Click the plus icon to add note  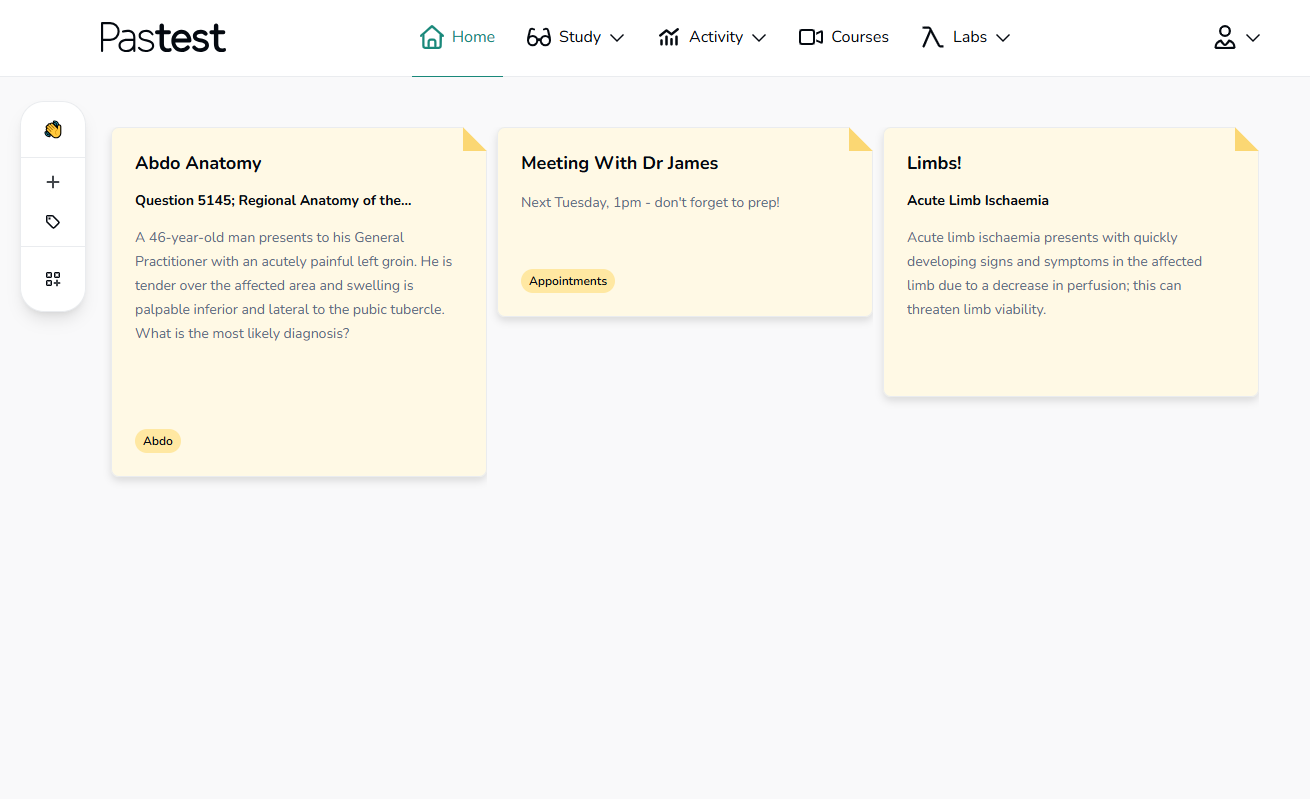tap(53, 182)
